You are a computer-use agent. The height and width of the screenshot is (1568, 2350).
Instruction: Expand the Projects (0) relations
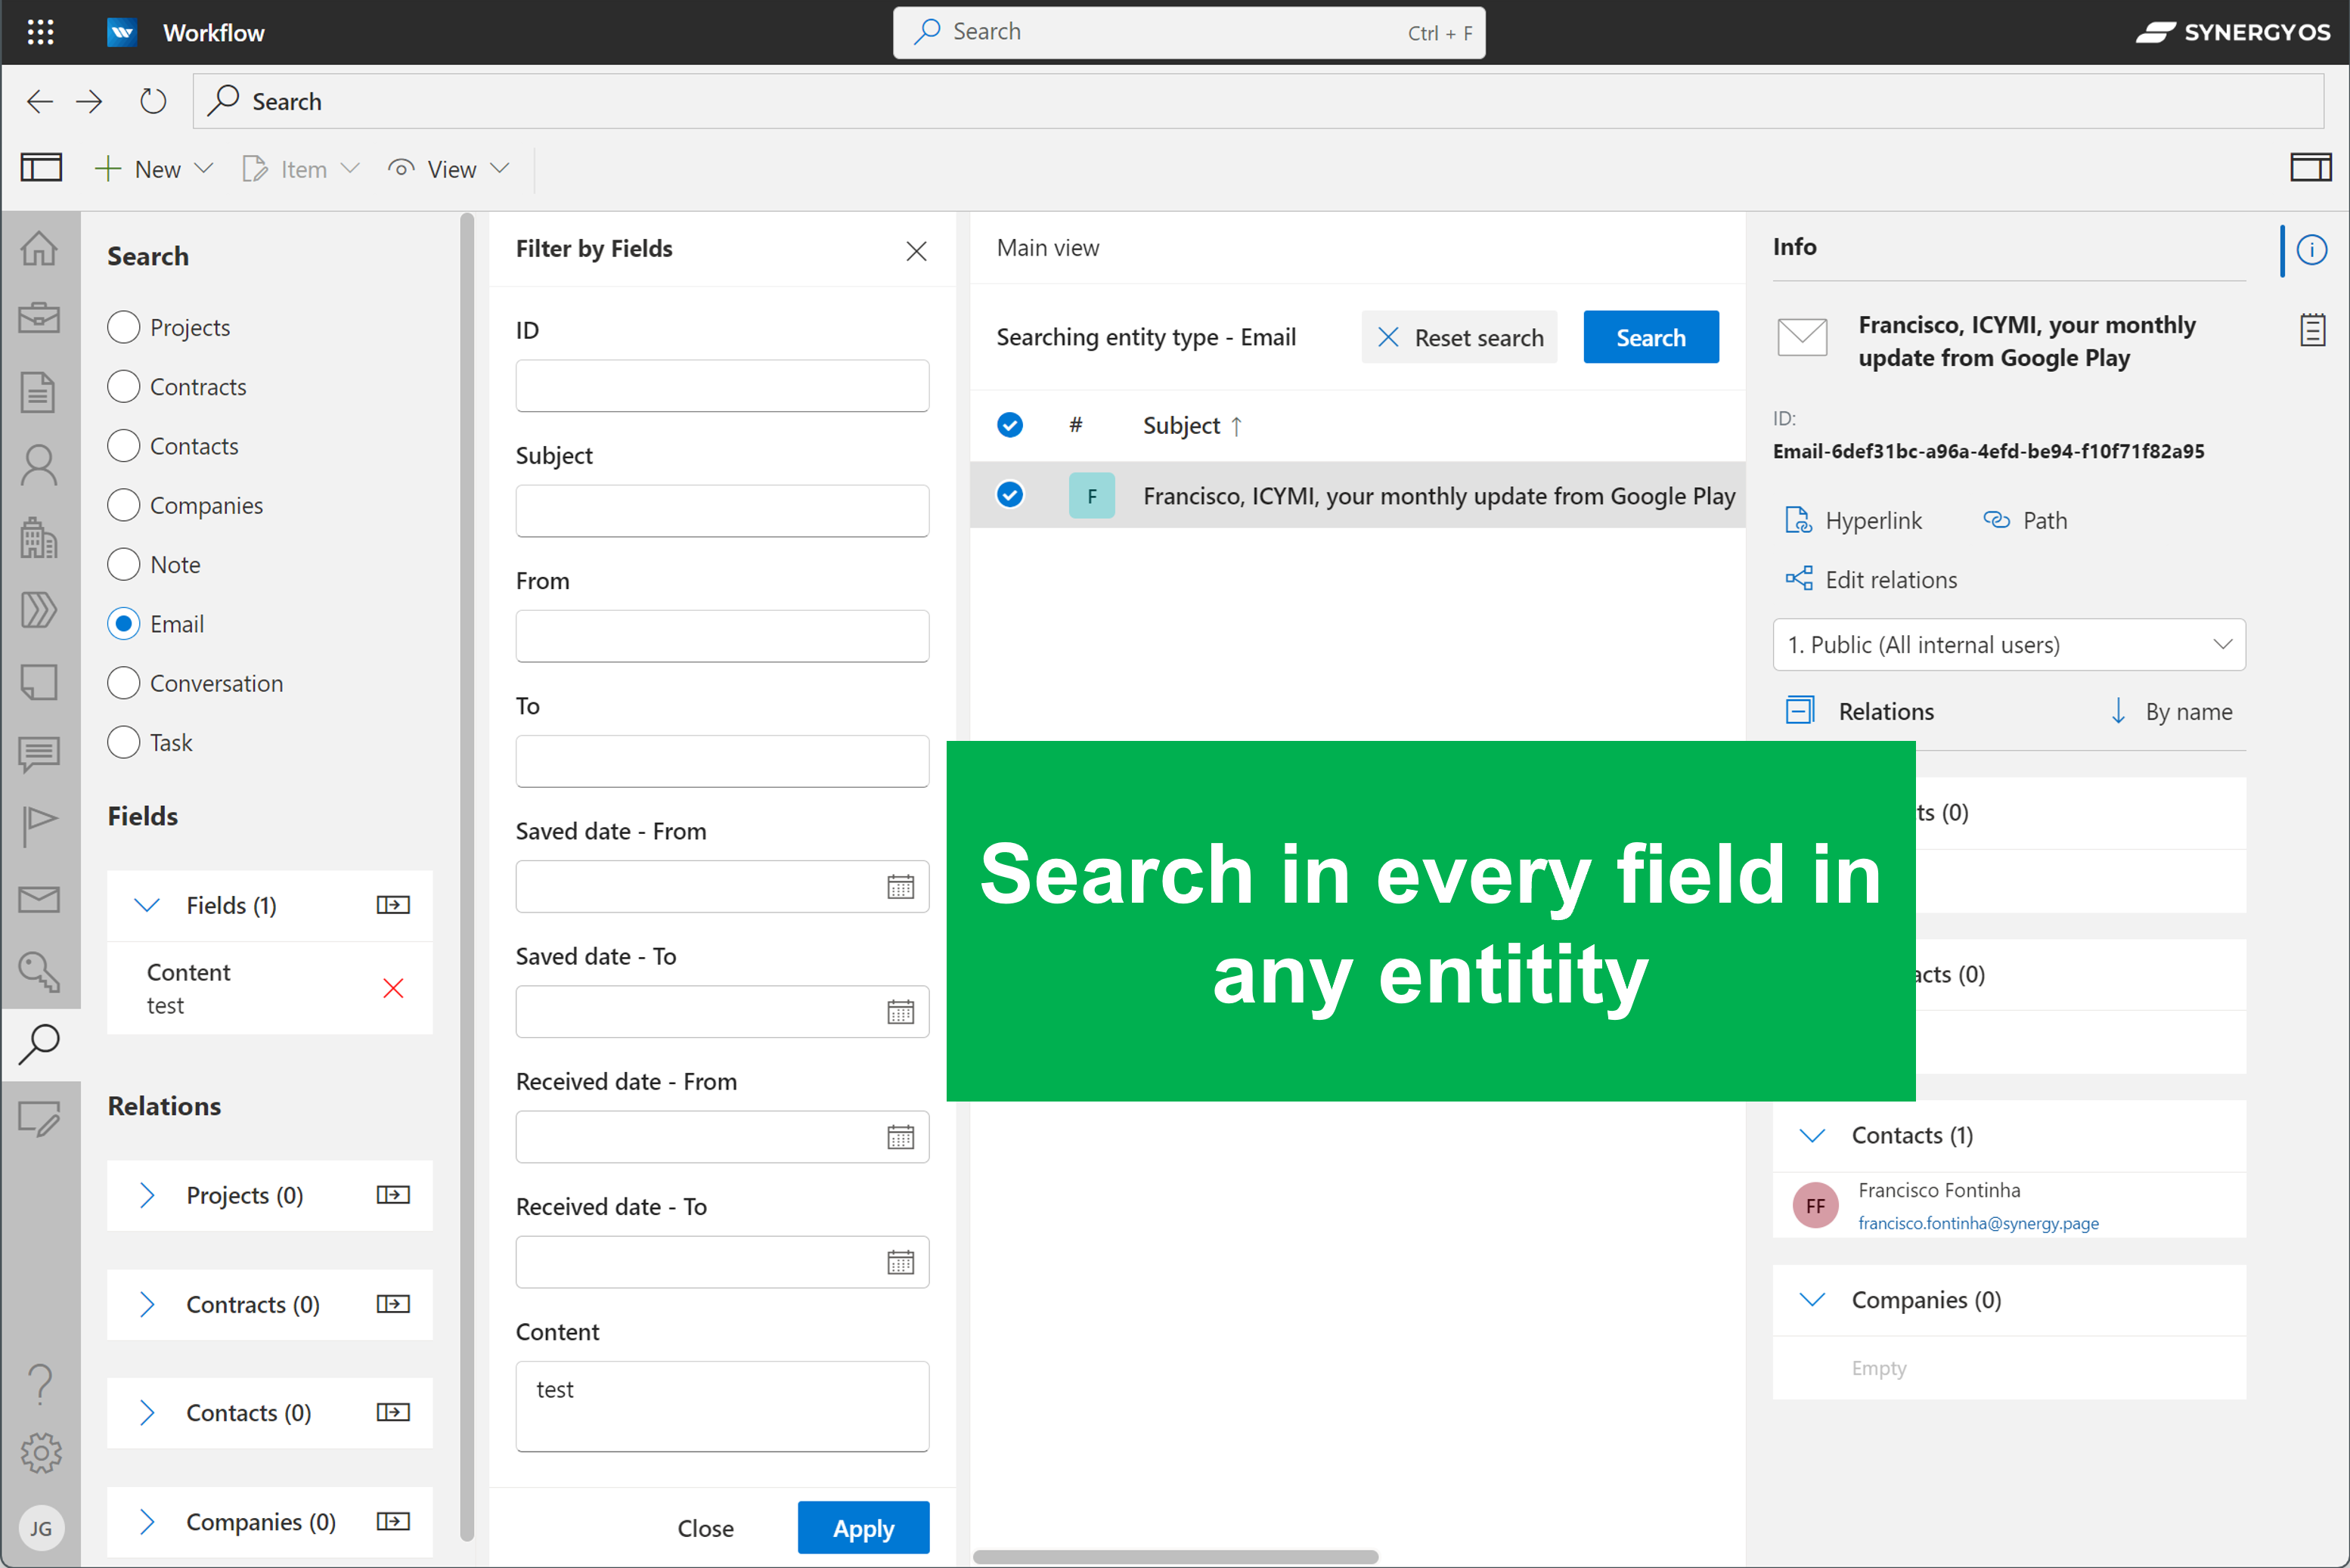click(x=146, y=1195)
